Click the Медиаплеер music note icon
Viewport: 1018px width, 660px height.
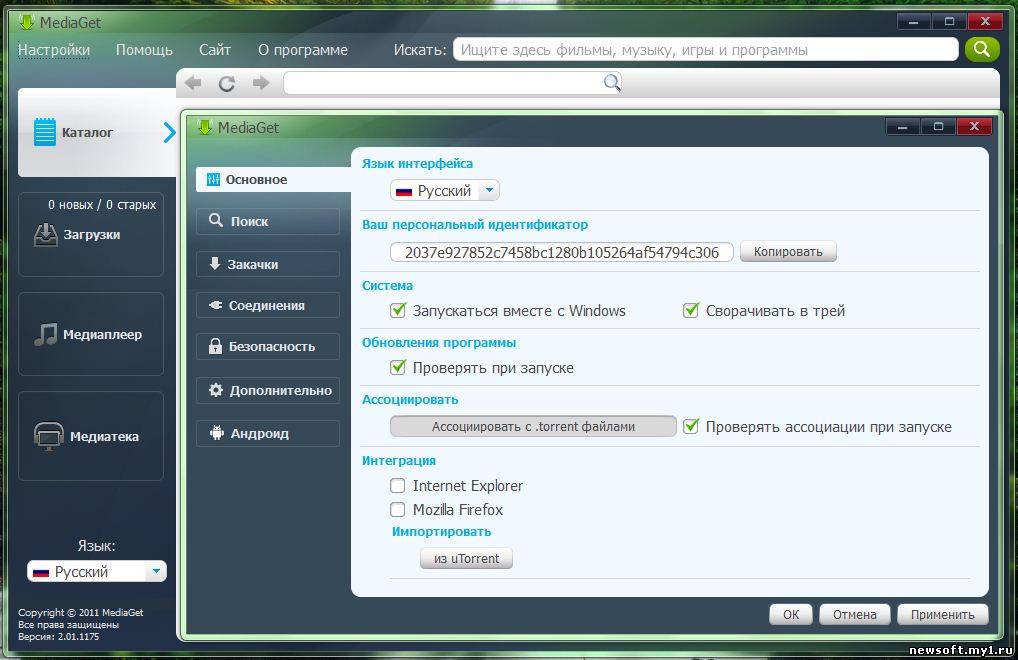45,334
